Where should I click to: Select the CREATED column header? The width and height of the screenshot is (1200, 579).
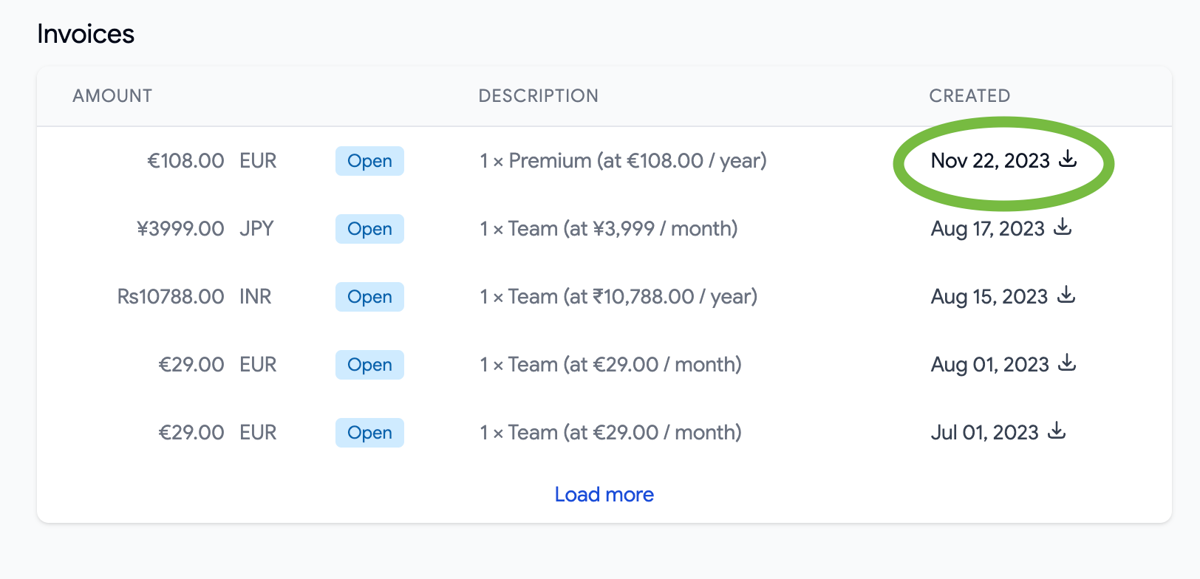969,96
